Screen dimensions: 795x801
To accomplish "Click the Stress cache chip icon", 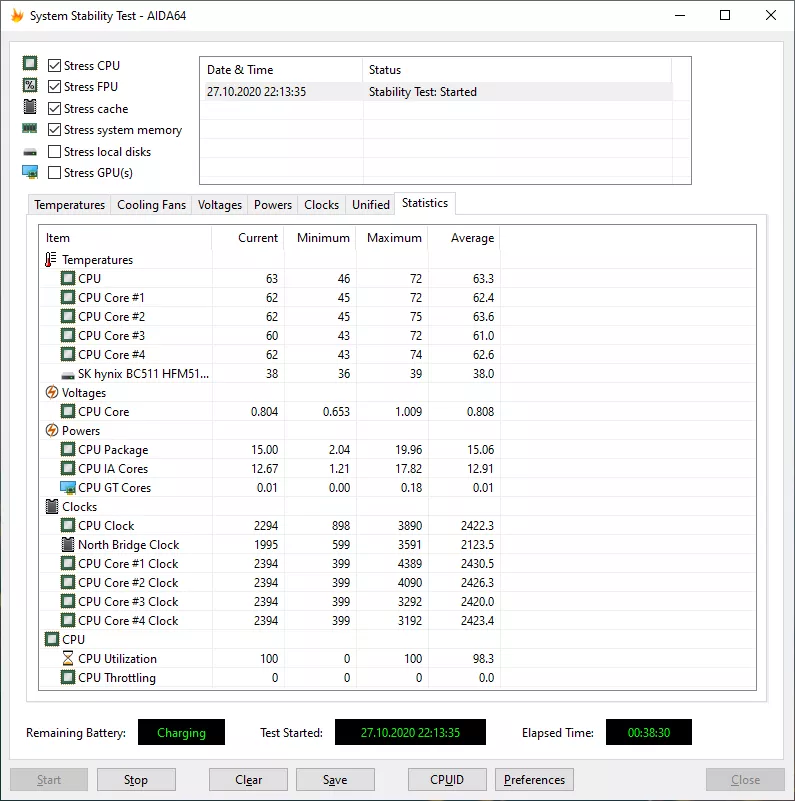I will [30, 107].
